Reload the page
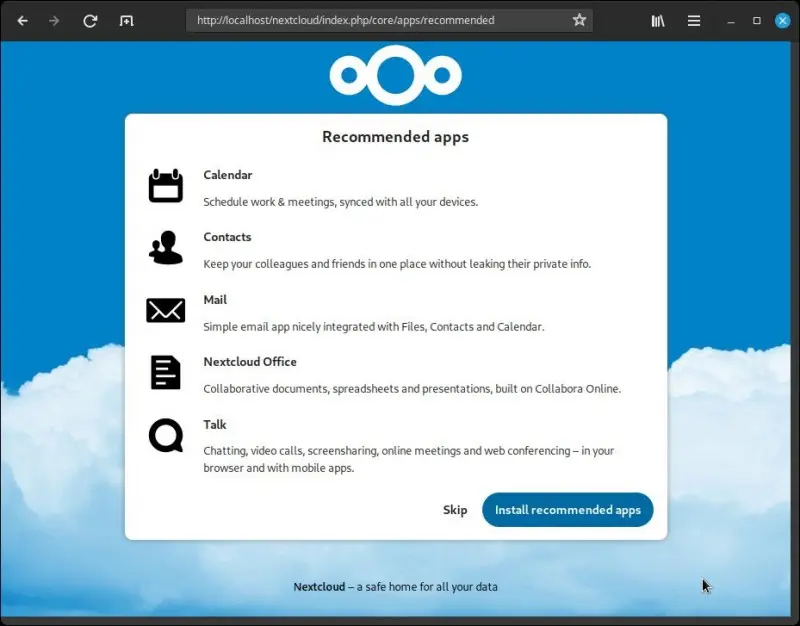 coord(90,20)
